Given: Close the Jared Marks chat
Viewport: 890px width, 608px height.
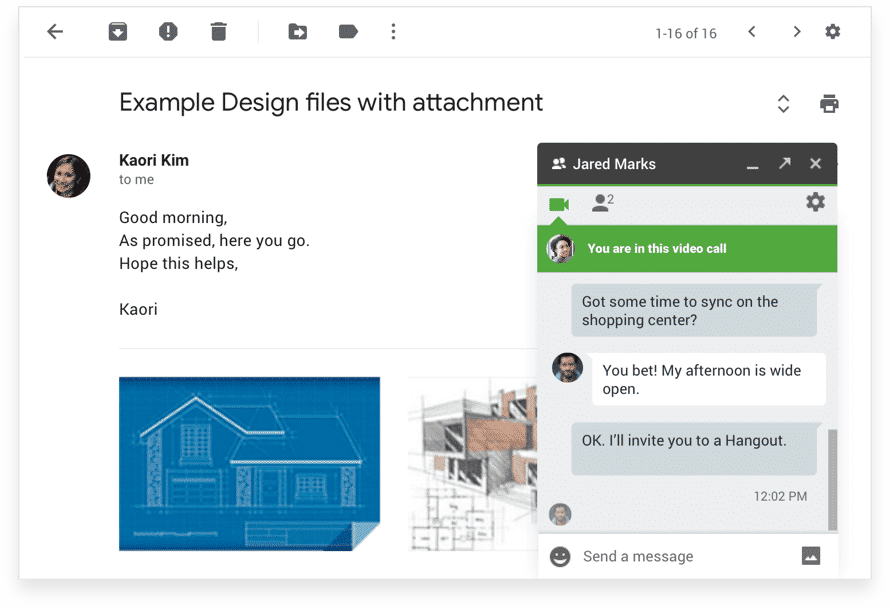Looking at the screenshot, I should tap(816, 163).
